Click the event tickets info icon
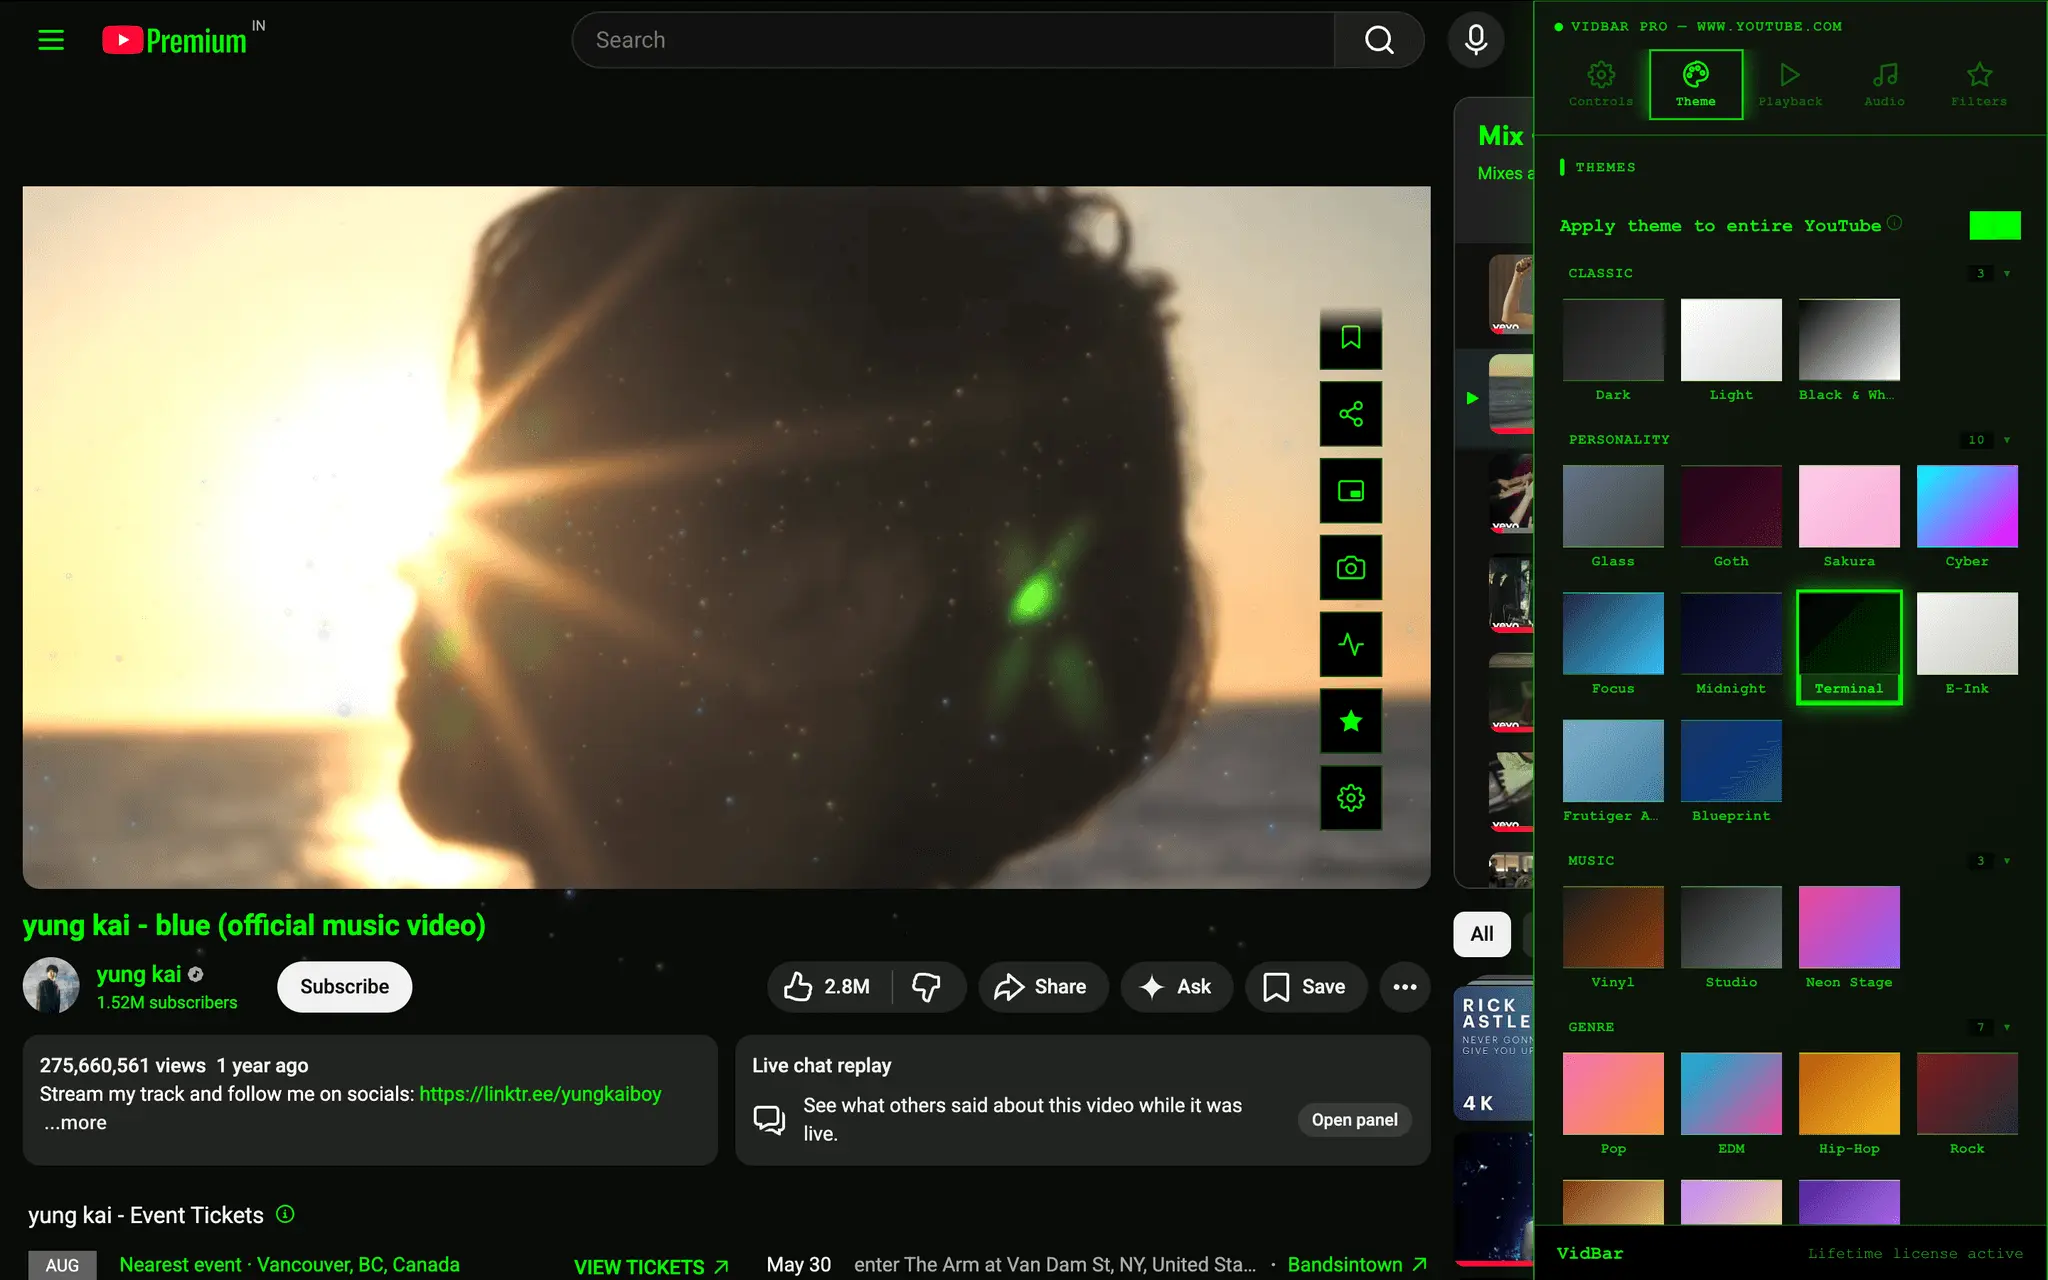Viewport: 2048px width, 1280px height. (285, 1214)
